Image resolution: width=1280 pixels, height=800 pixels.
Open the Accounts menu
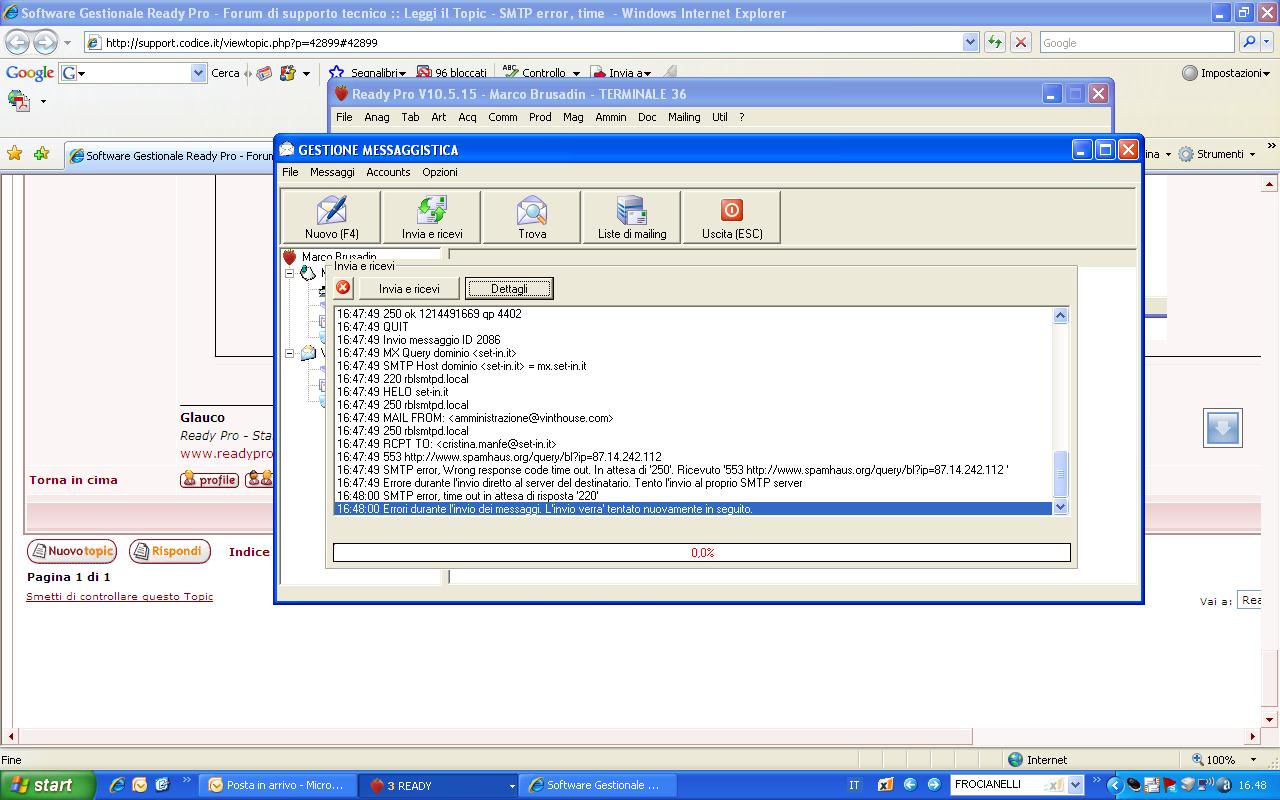[388, 172]
